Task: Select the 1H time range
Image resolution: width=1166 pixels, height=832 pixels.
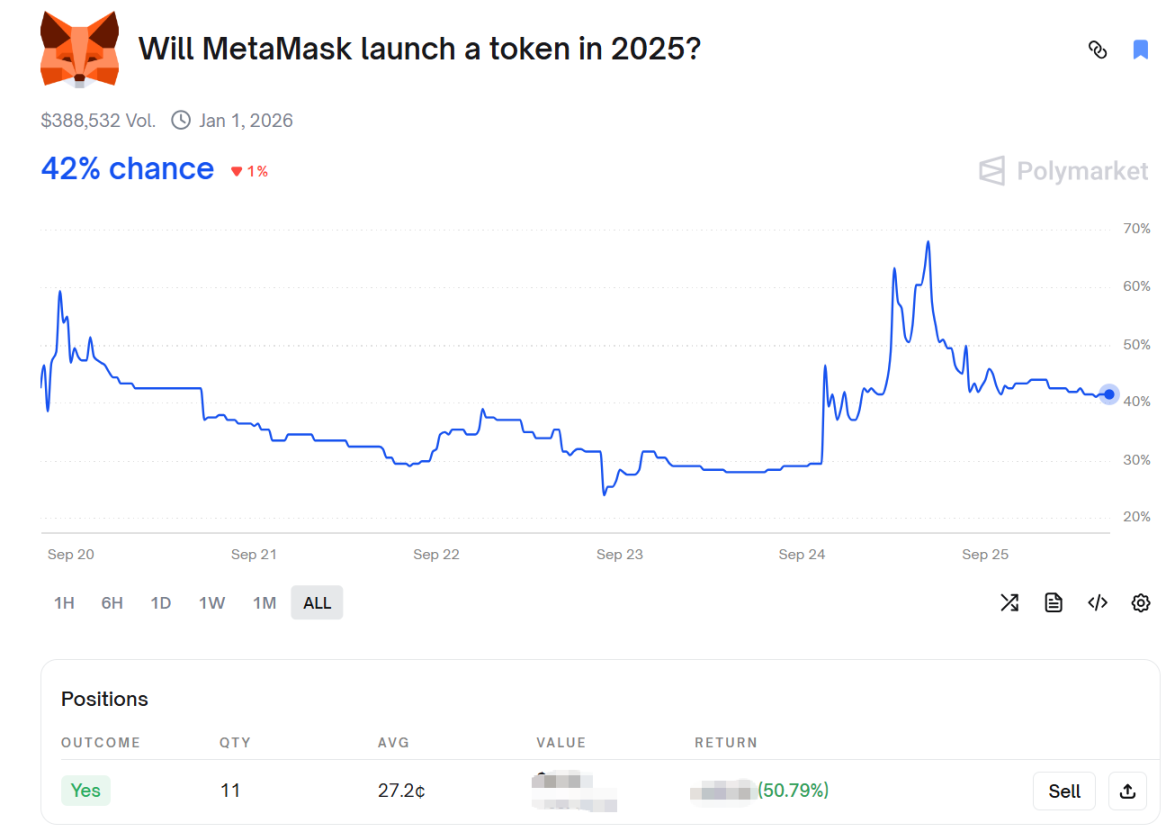Action: click(x=64, y=603)
